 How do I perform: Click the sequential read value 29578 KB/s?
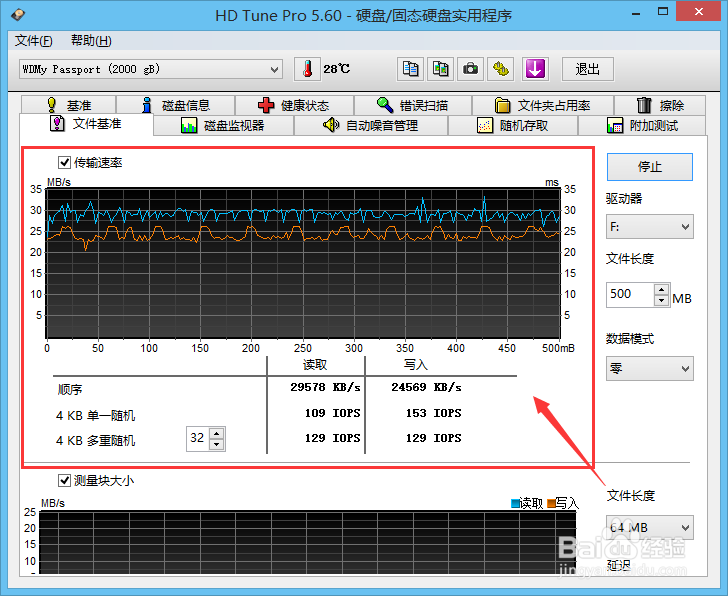(325, 387)
